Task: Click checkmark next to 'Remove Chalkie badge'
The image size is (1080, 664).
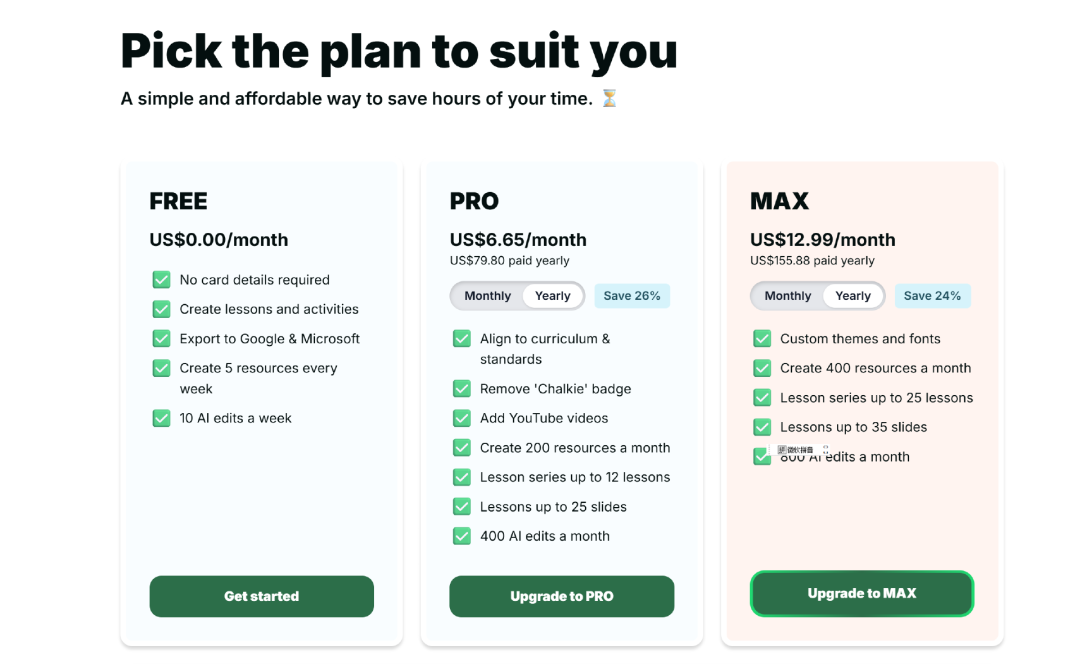Action: coord(461,389)
